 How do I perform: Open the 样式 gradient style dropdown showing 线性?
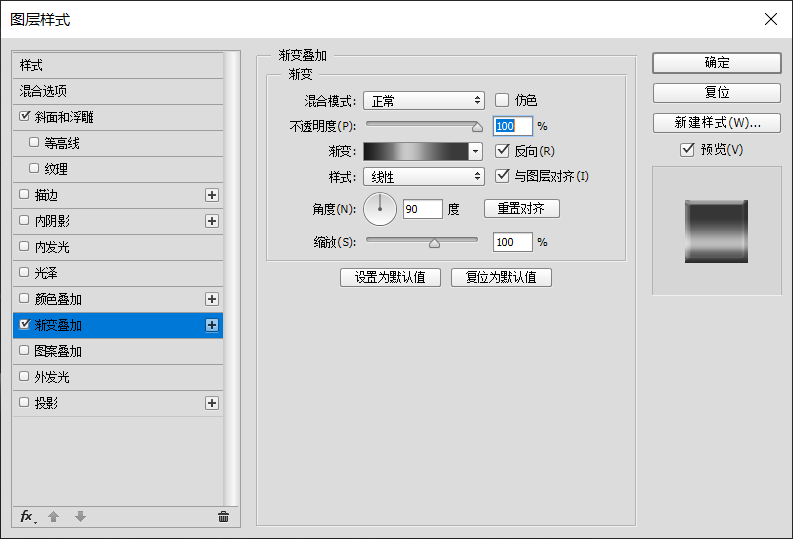pos(424,176)
